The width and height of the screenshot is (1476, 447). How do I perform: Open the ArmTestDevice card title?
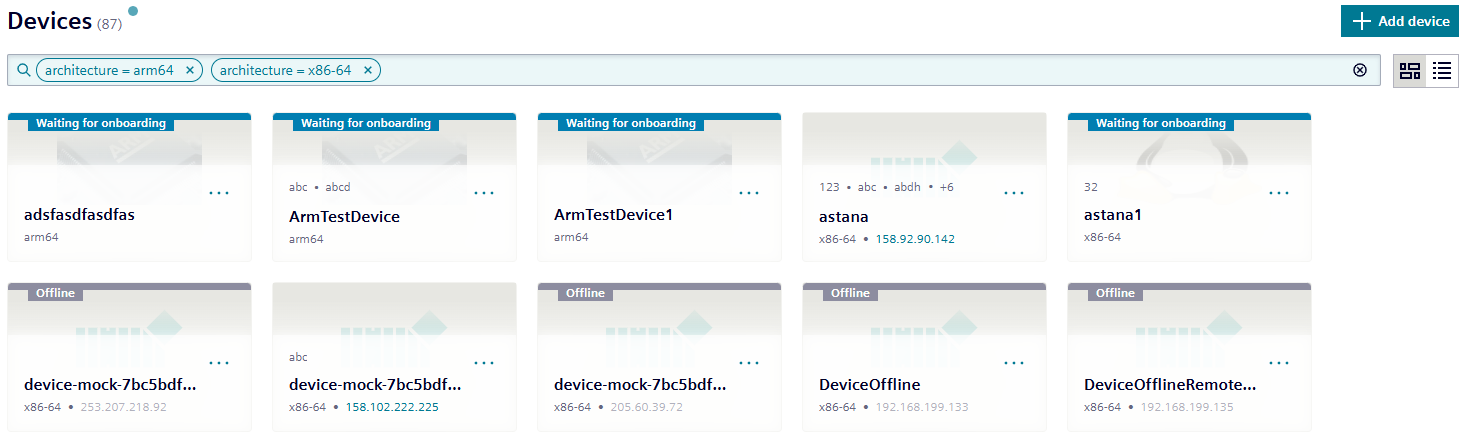344,217
